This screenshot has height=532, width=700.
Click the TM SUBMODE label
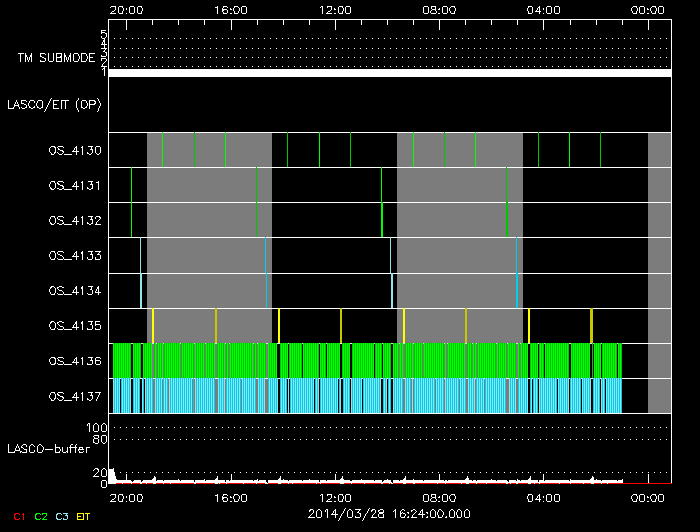coord(56,58)
